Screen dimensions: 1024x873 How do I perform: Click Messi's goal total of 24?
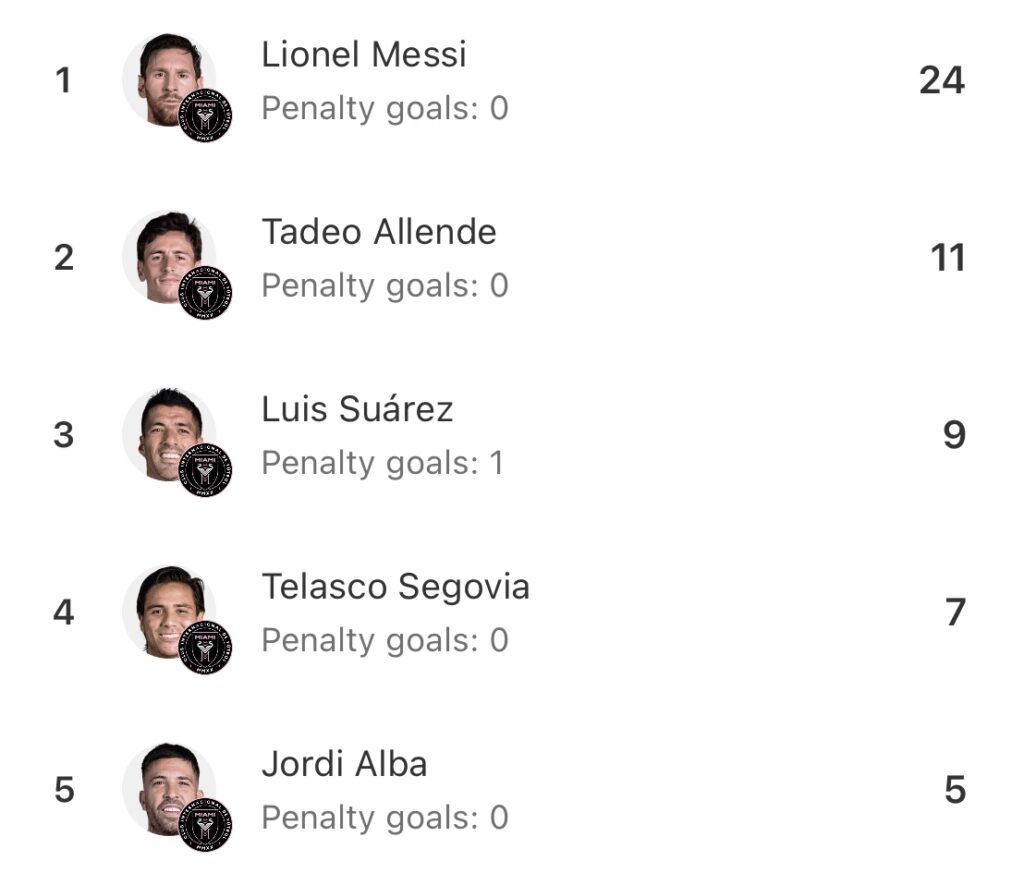(x=941, y=80)
